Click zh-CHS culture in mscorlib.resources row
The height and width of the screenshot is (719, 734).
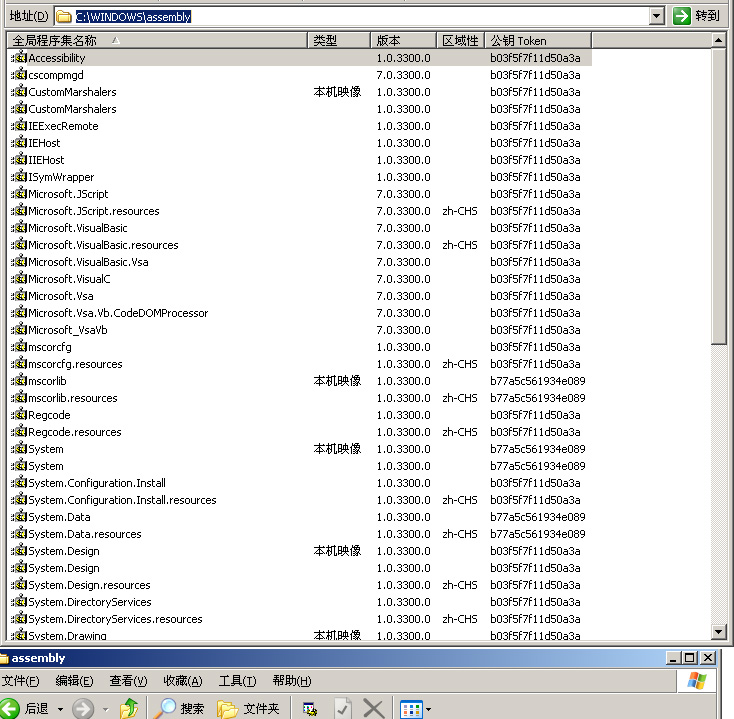(x=460, y=398)
